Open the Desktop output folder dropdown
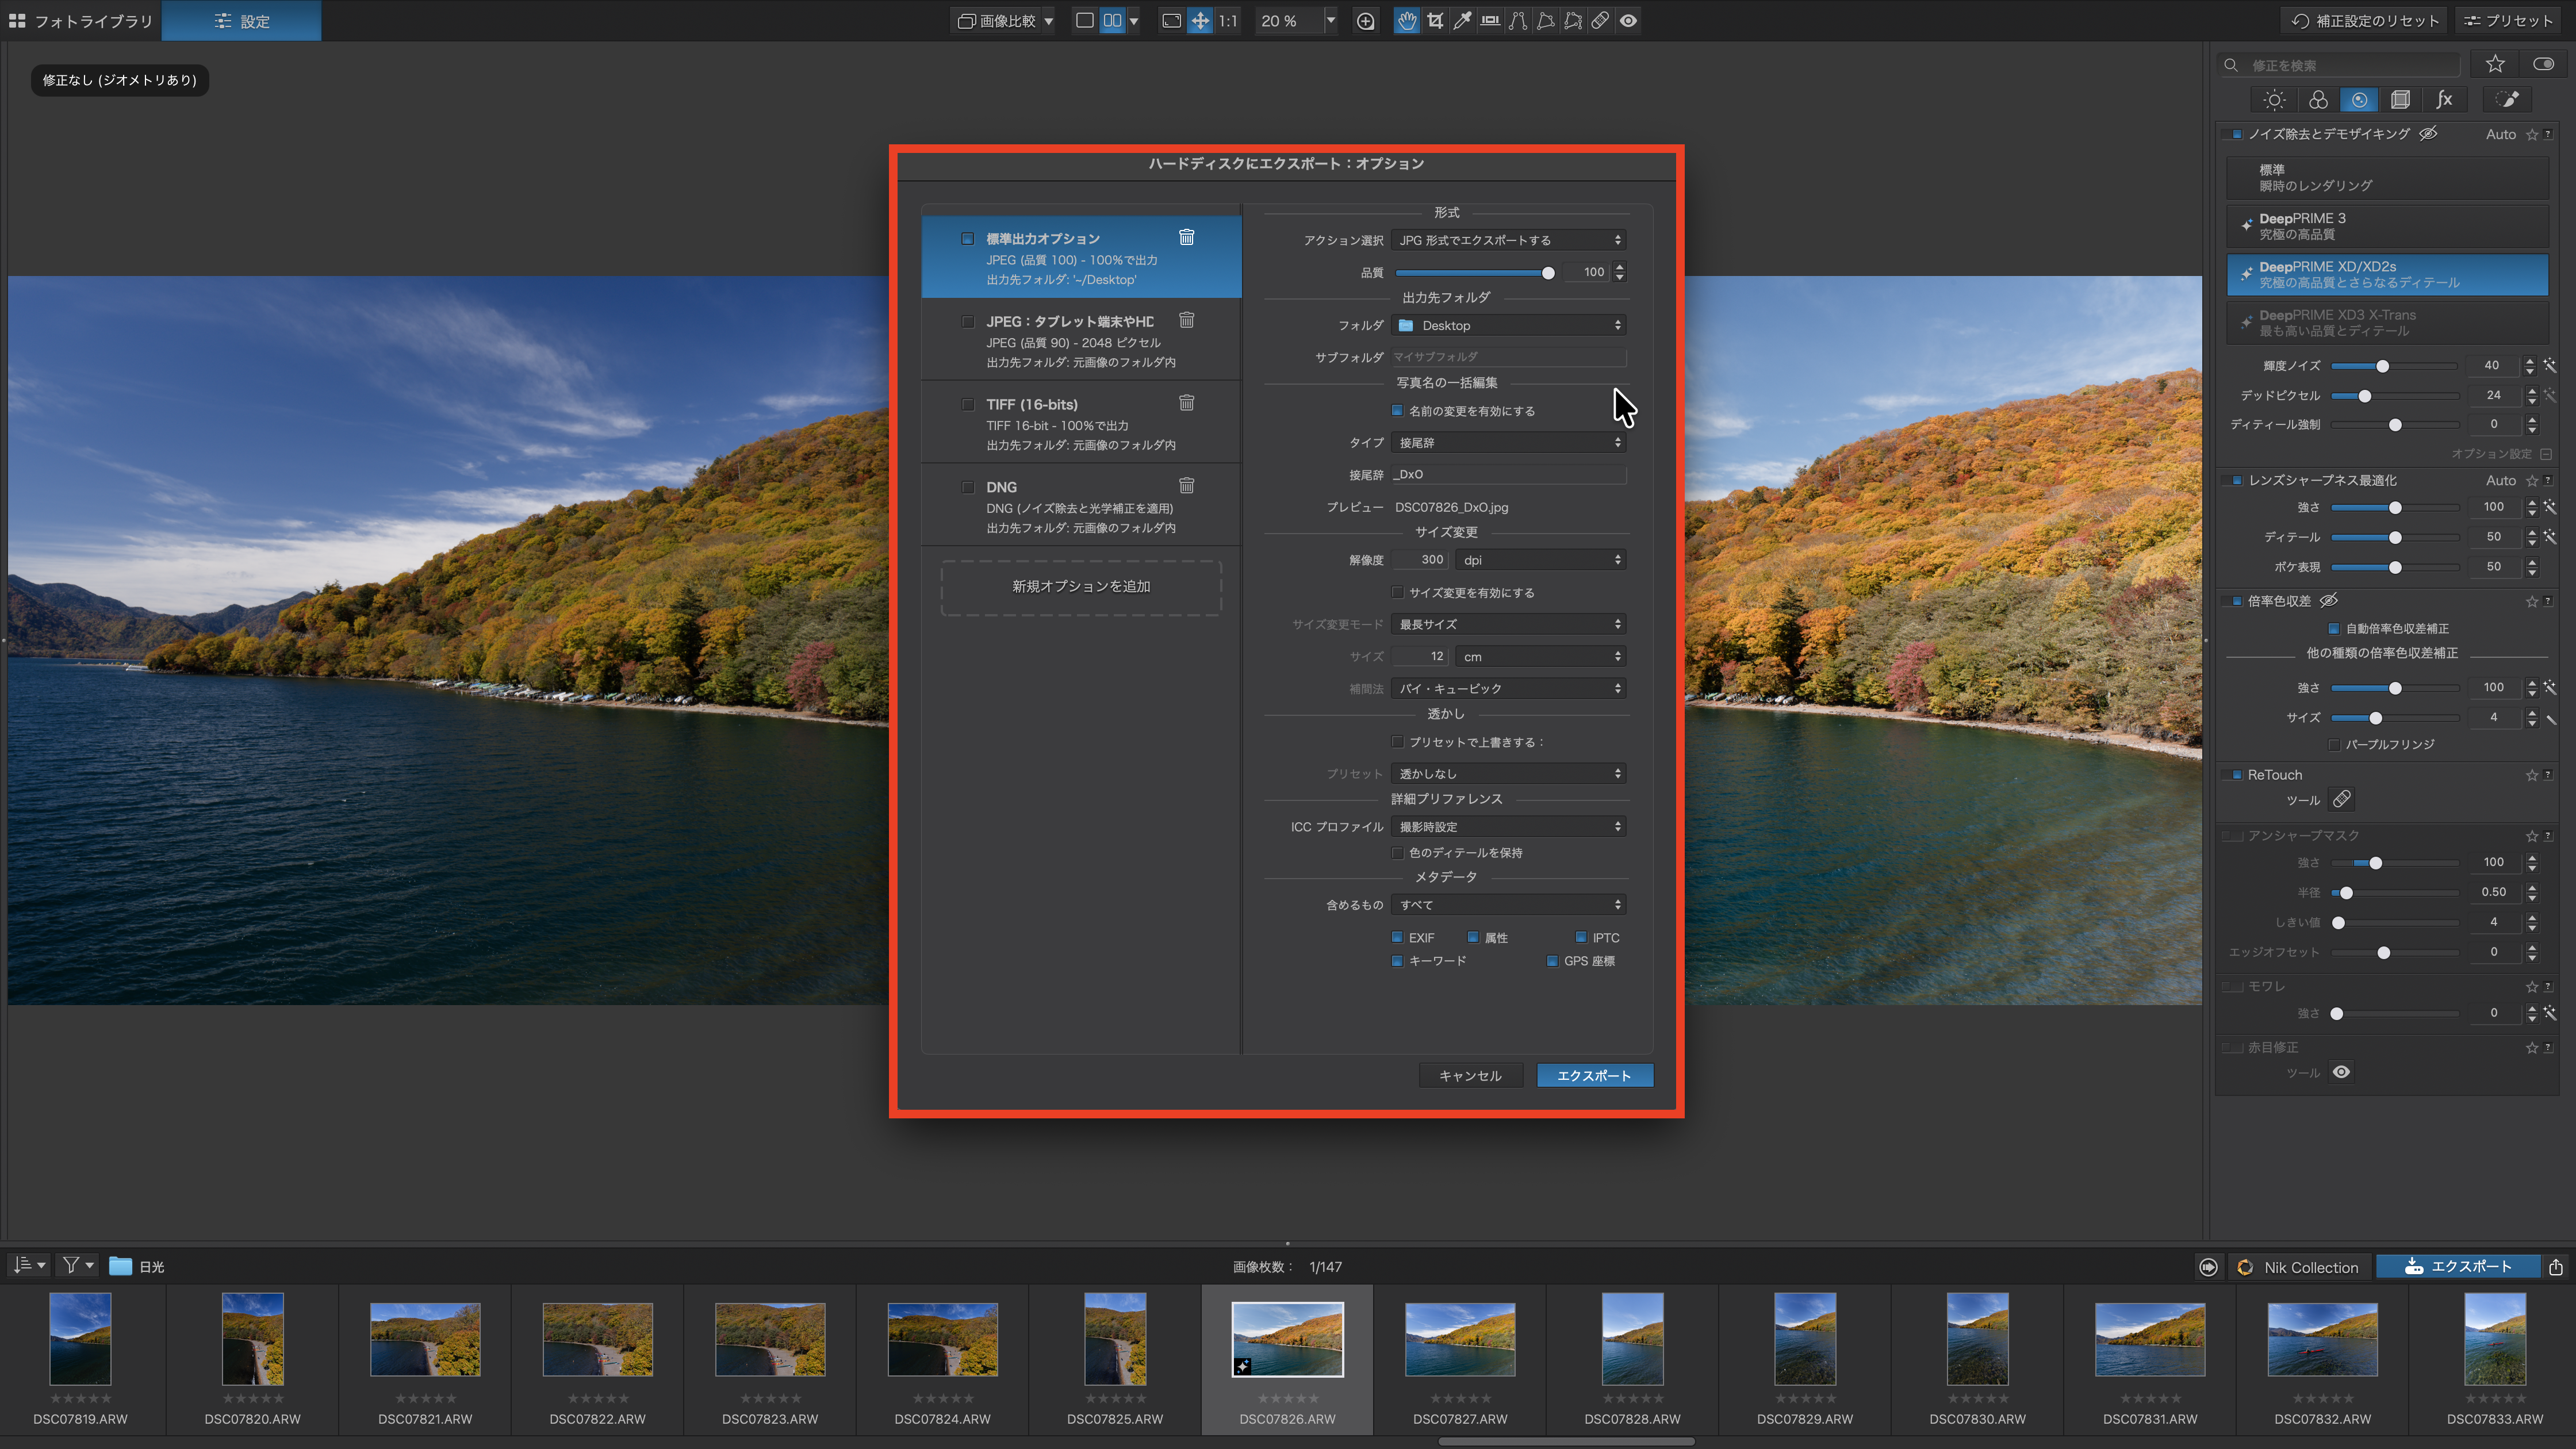Image resolution: width=2576 pixels, height=1449 pixels. click(1508, 326)
